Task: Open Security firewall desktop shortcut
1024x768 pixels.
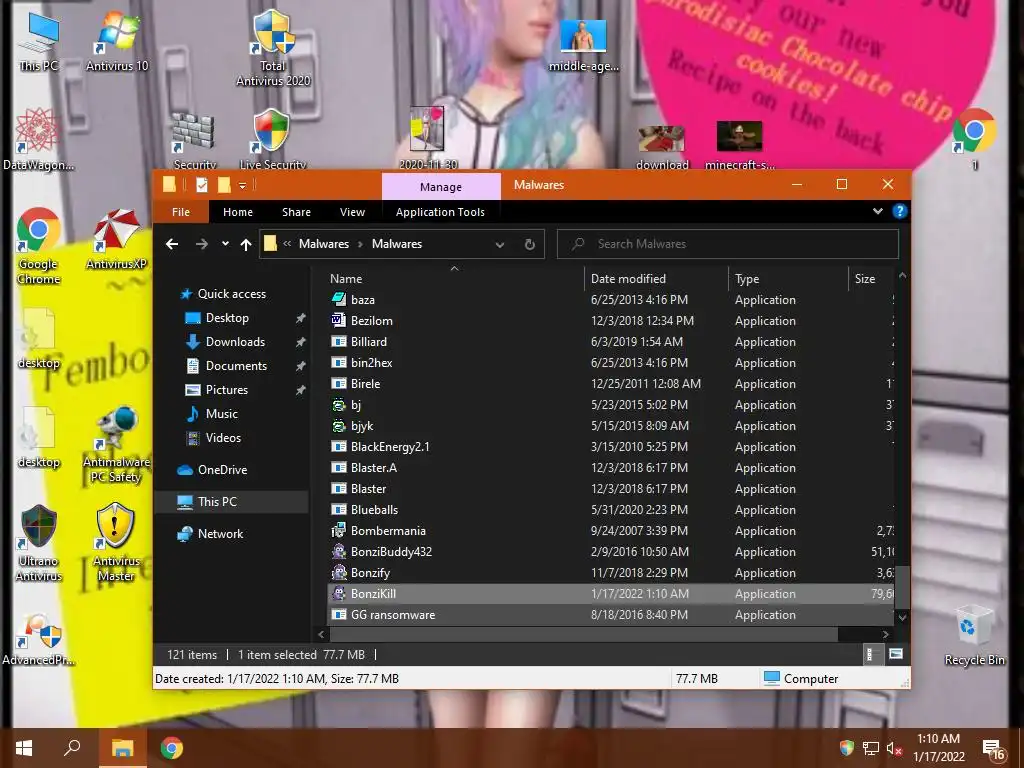Action: [x=194, y=140]
